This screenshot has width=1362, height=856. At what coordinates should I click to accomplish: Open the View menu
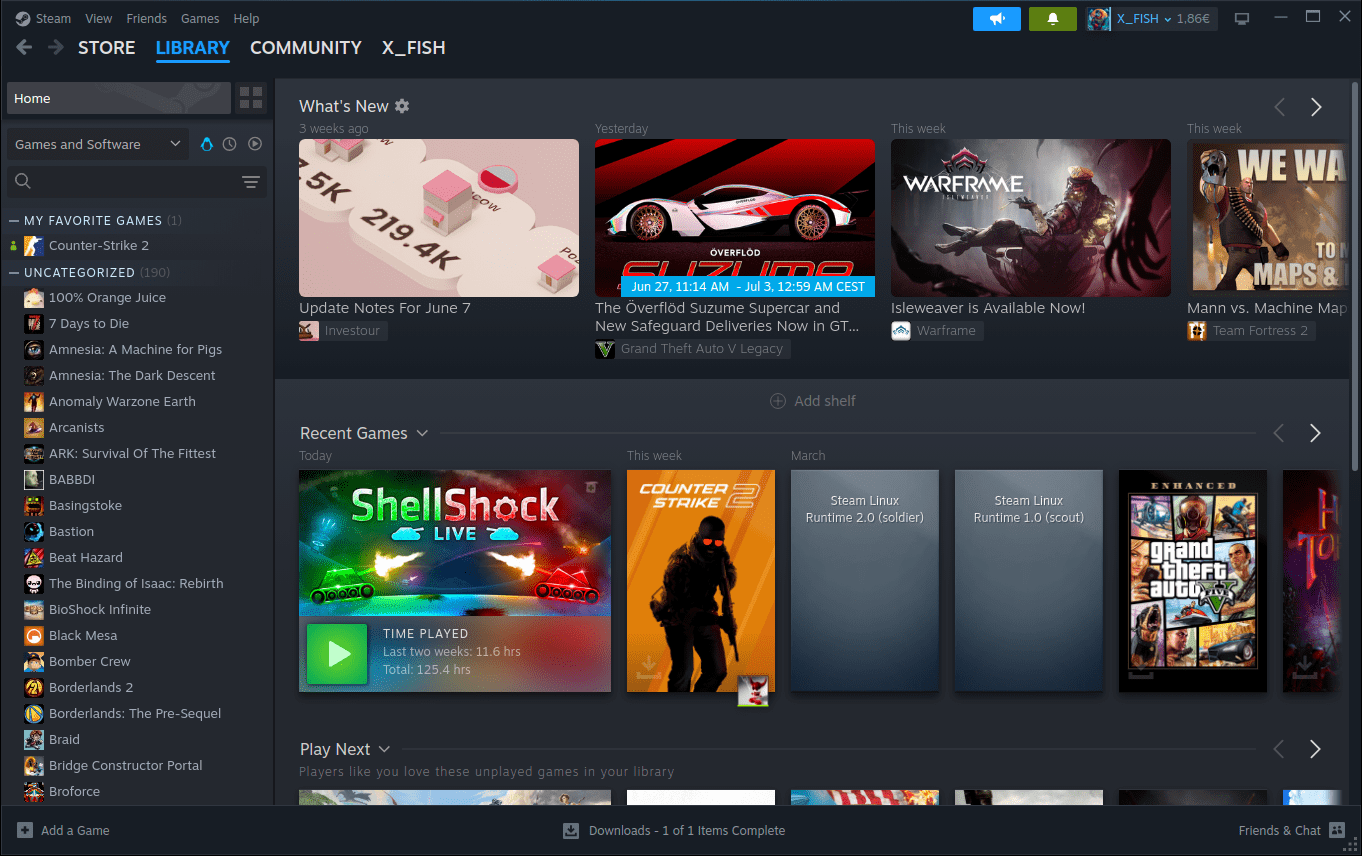99,18
